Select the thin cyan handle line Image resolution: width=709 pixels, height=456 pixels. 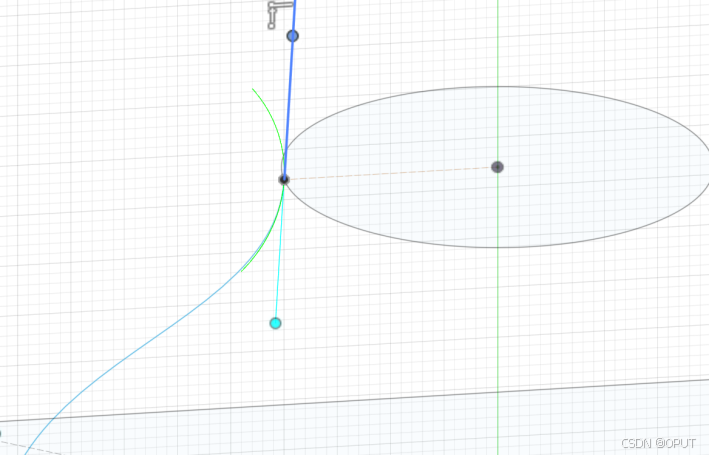pos(279,253)
